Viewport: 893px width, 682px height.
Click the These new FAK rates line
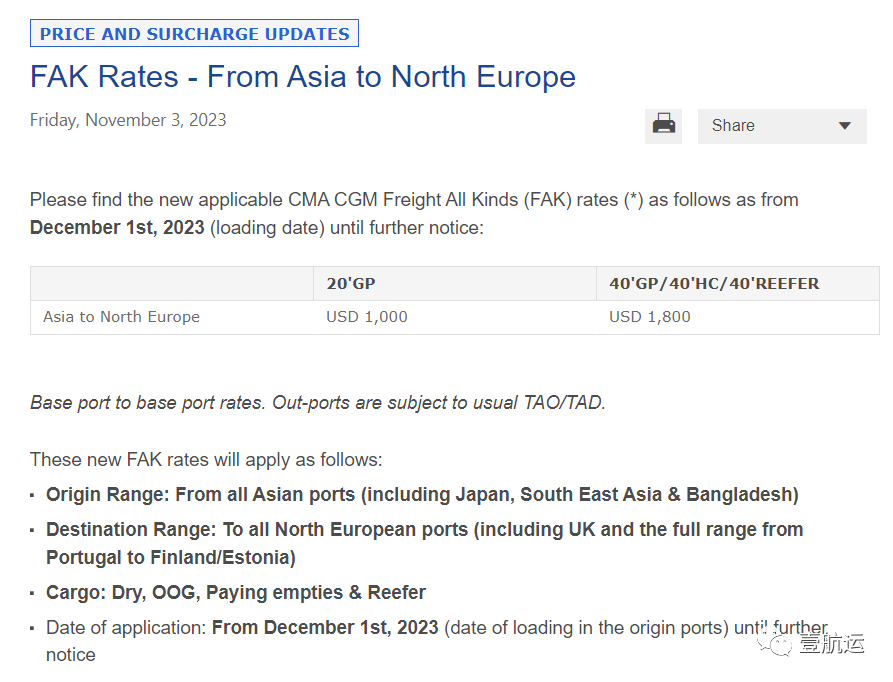[206, 459]
